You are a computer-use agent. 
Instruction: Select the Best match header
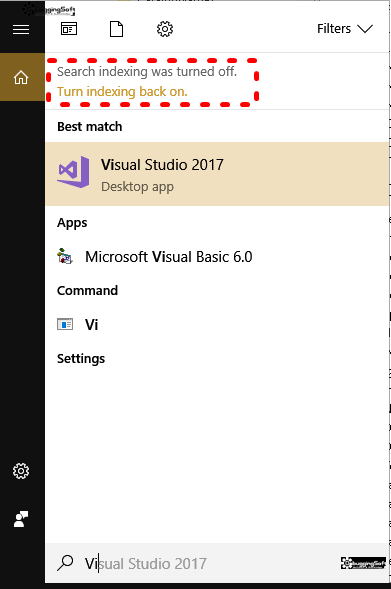pos(90,127)
